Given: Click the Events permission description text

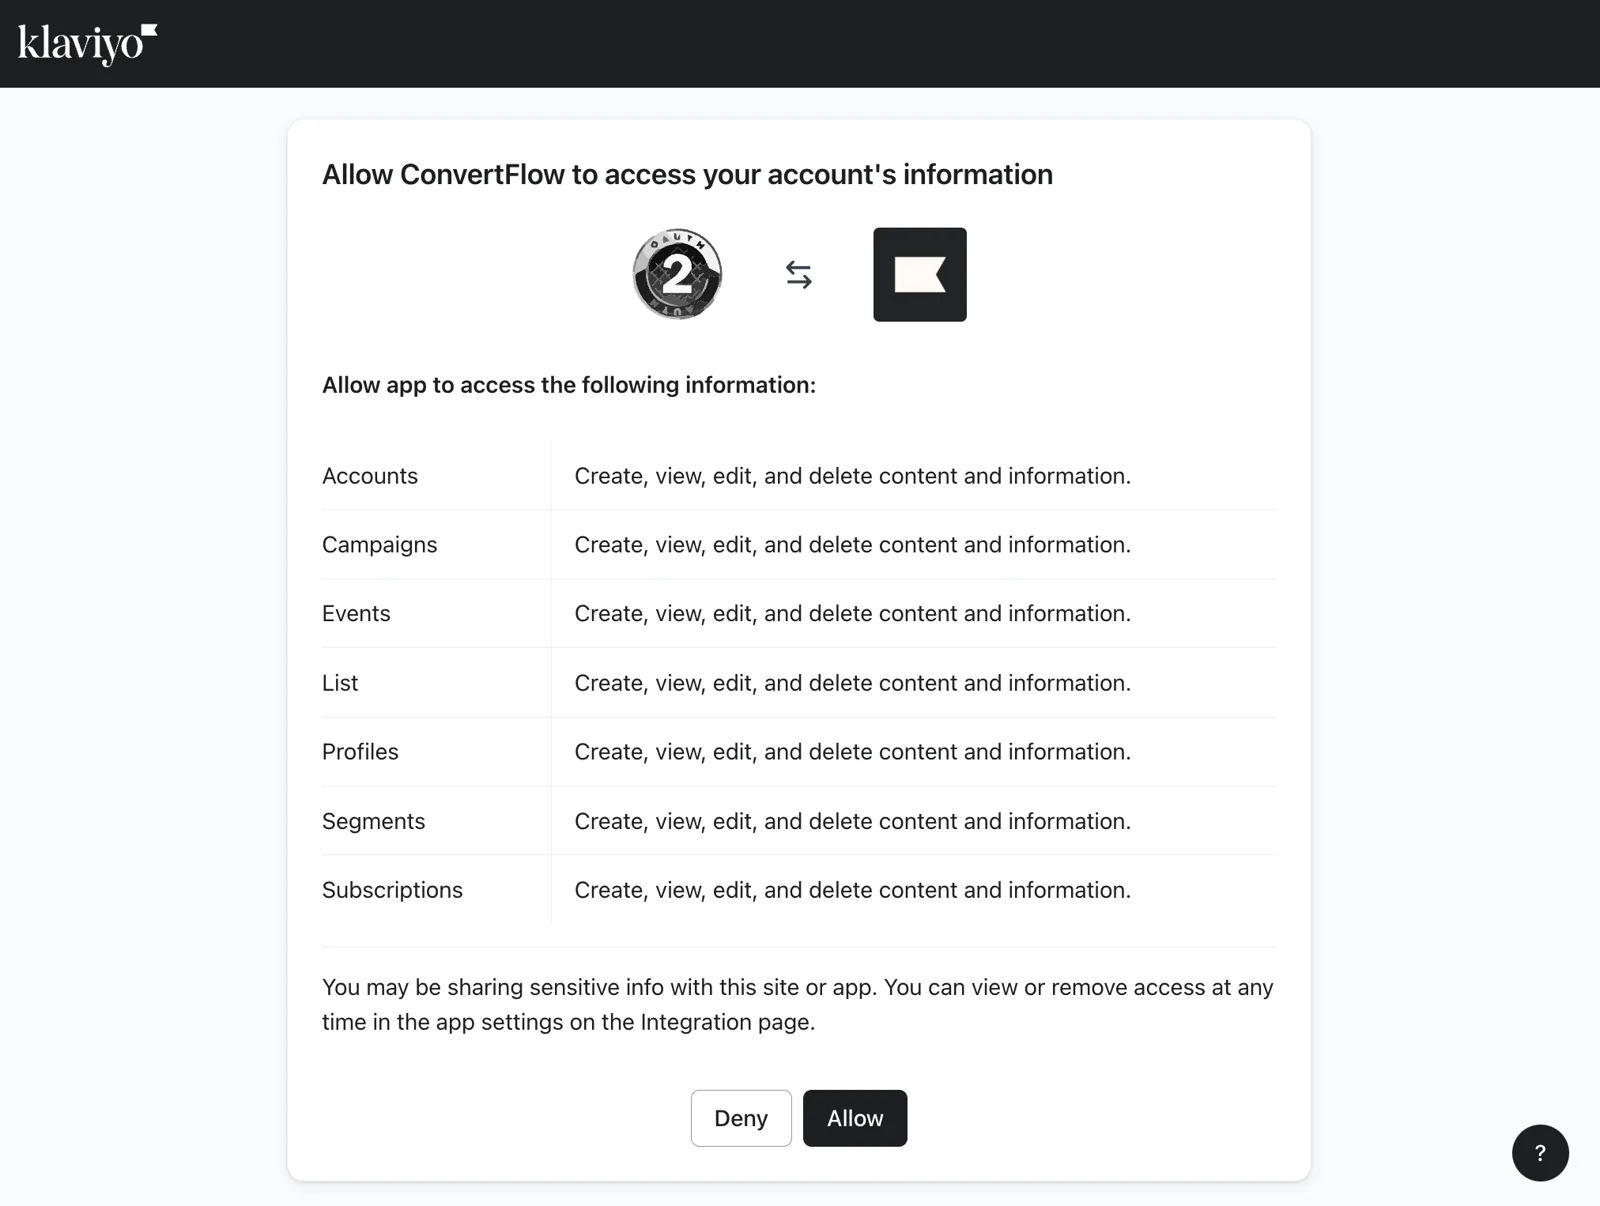Looking at the screenshot, I should 853,614.
